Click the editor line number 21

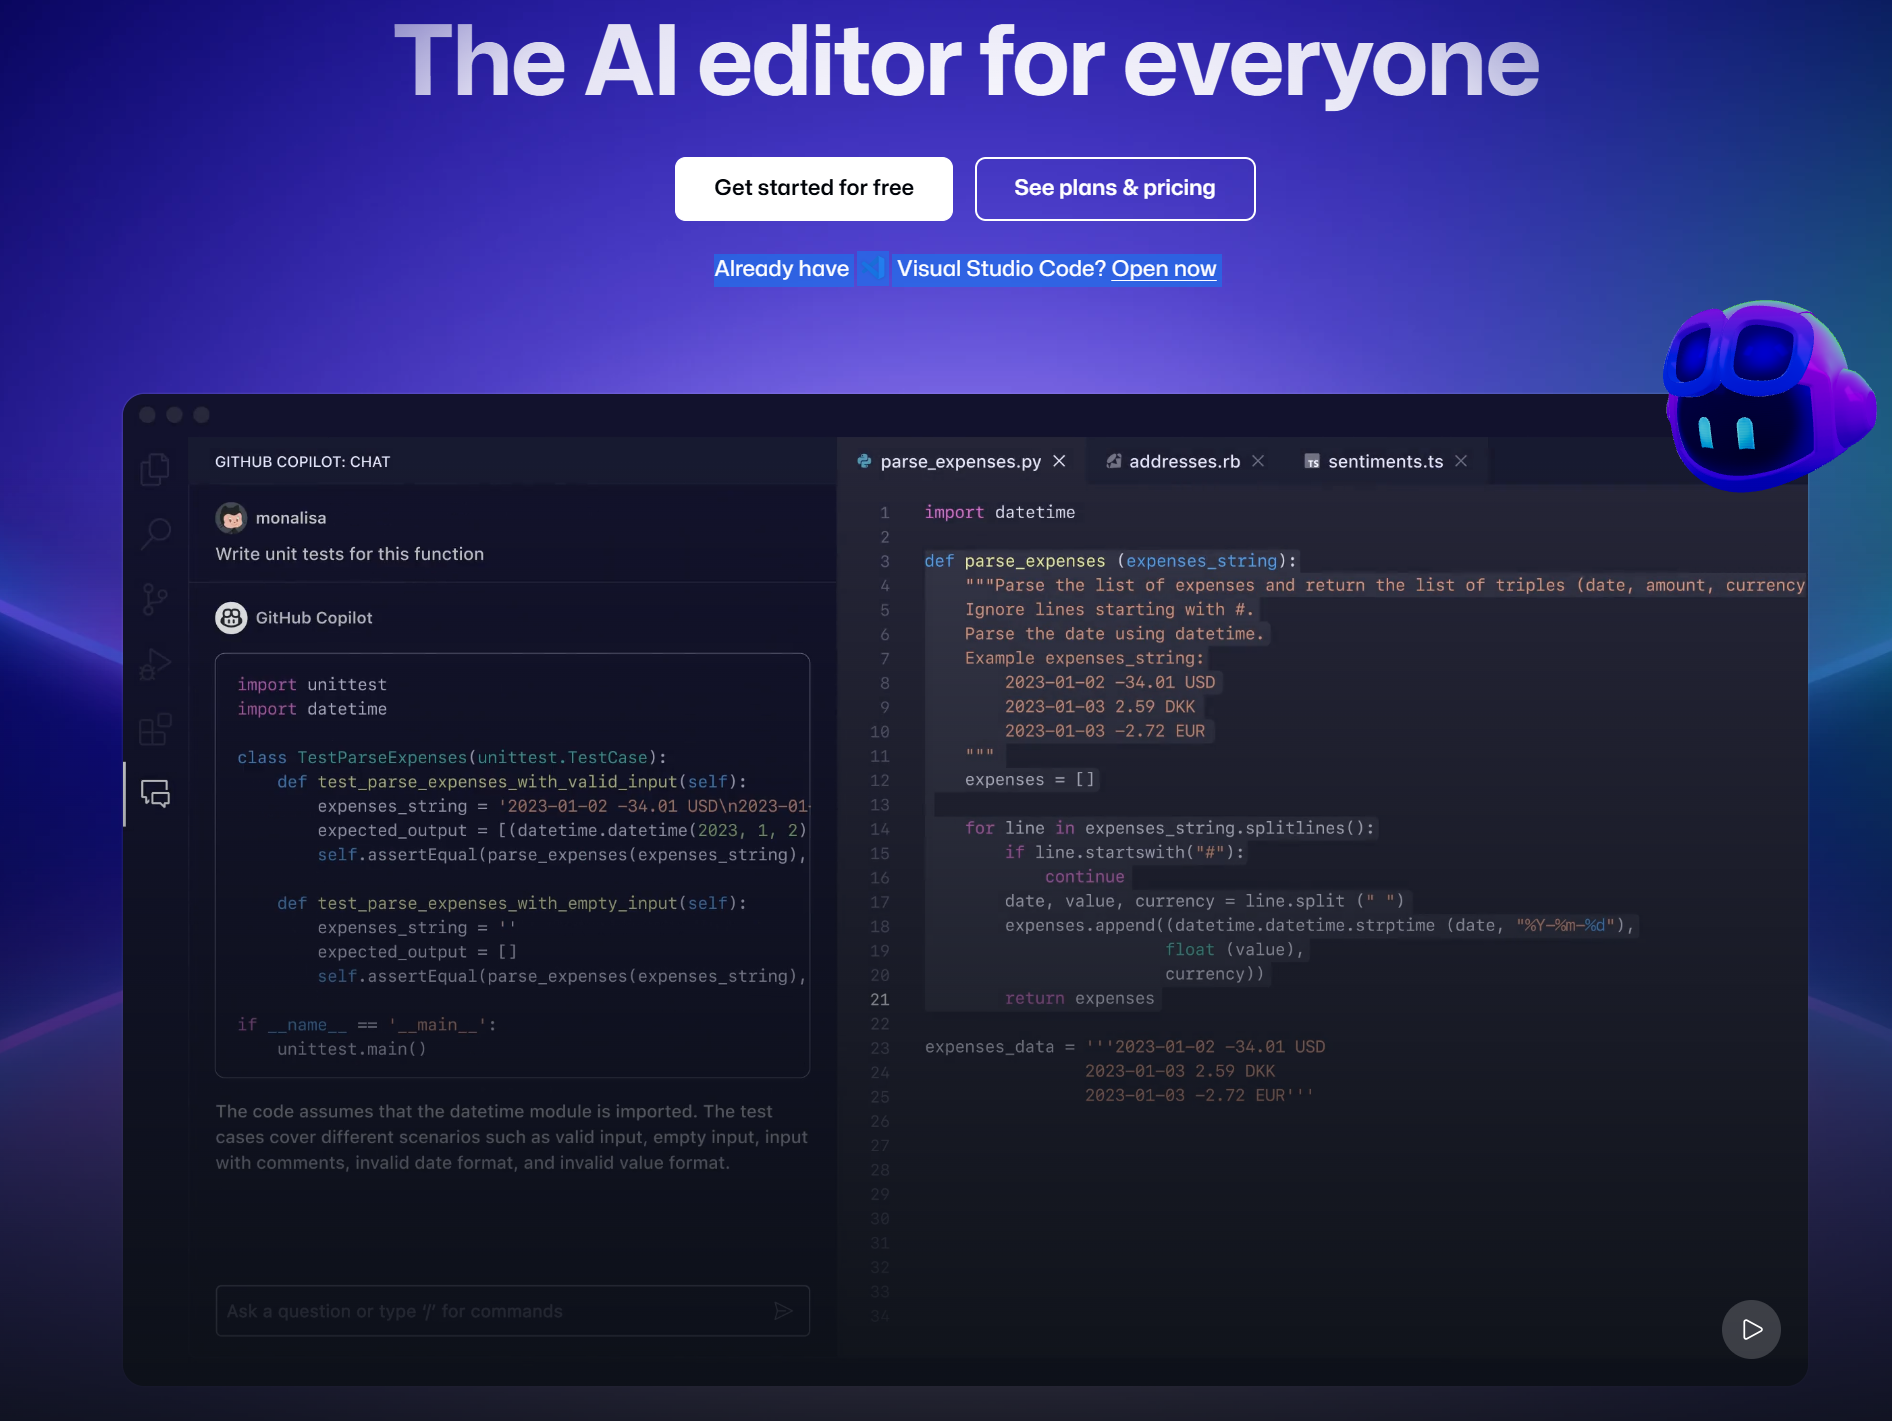(x=880, y=1000)
